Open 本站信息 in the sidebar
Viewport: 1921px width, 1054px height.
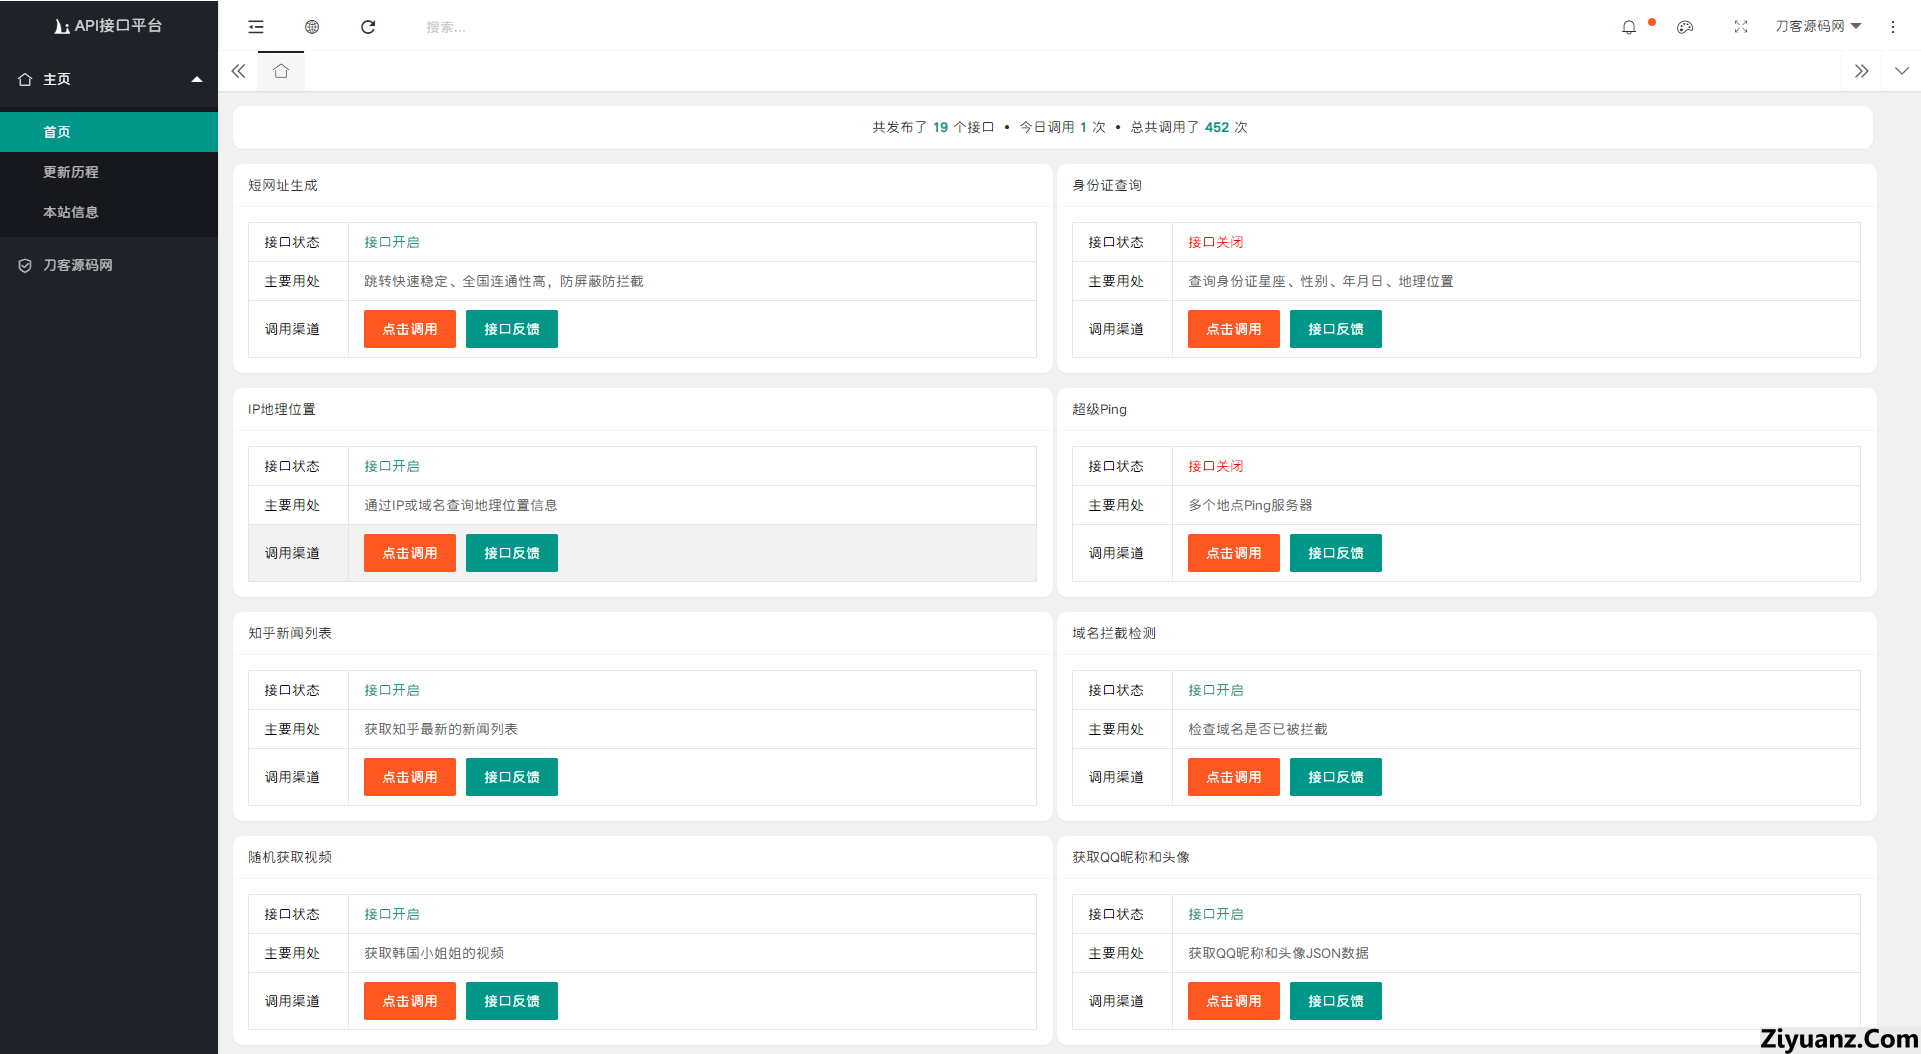coord(71,212)
